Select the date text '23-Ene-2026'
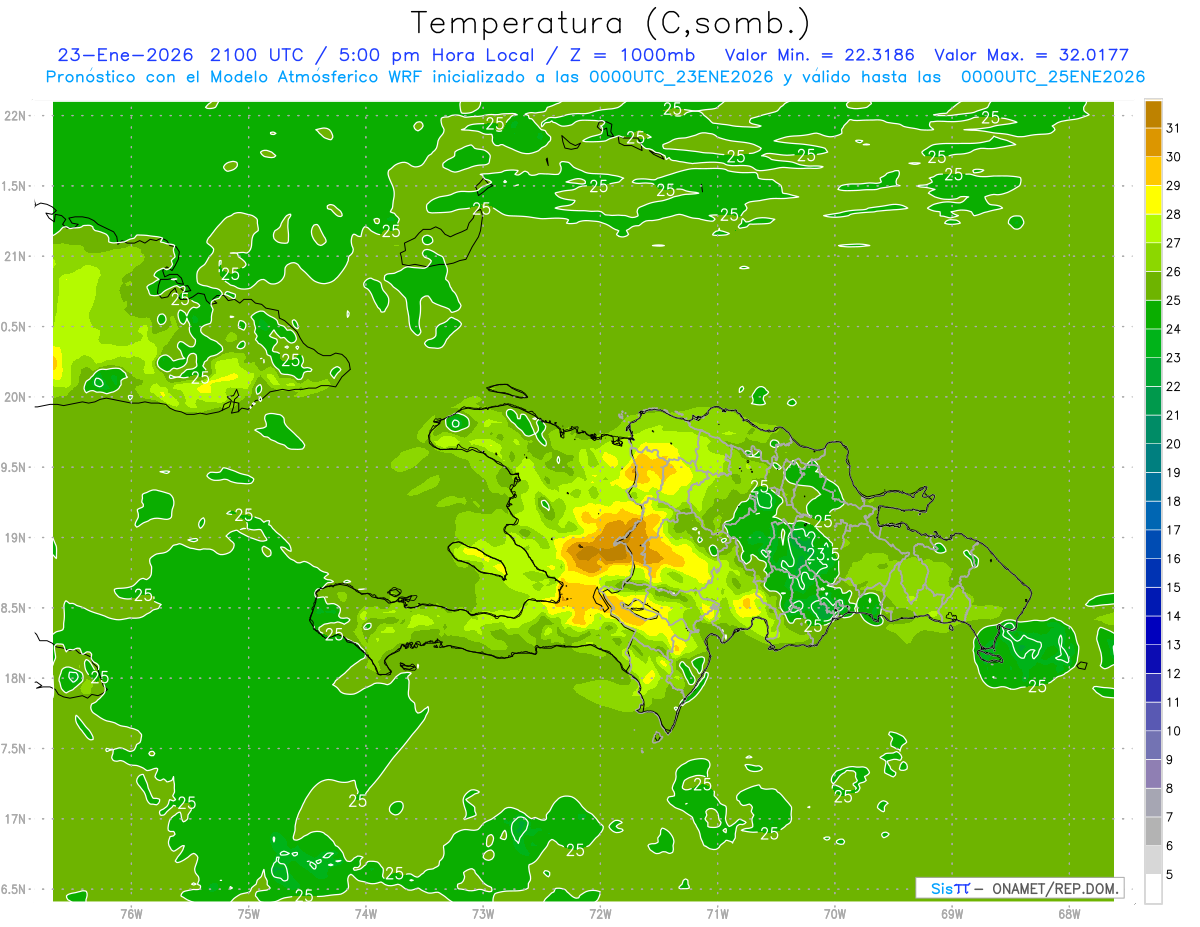This screenshot has width=1200, height=927. point(127,55)
